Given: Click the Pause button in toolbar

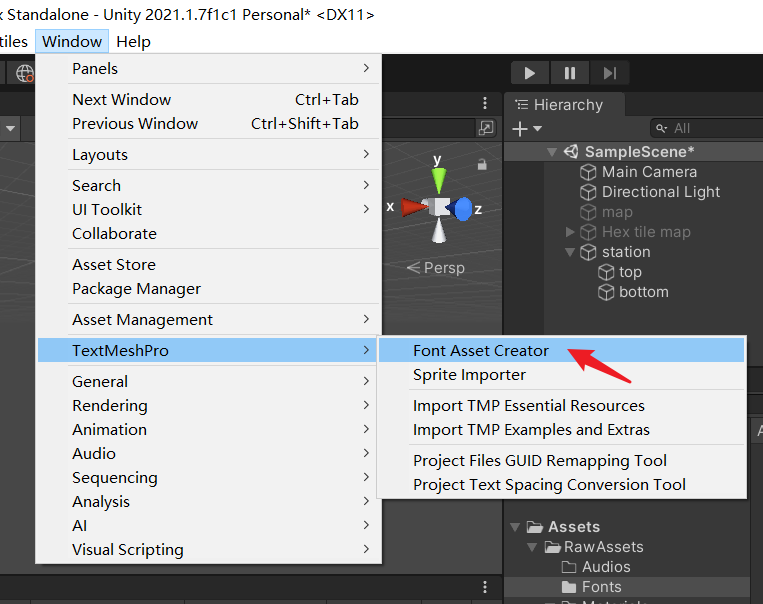Looking at the screenshot, I should pyautogui.click(x=570, y=73).
